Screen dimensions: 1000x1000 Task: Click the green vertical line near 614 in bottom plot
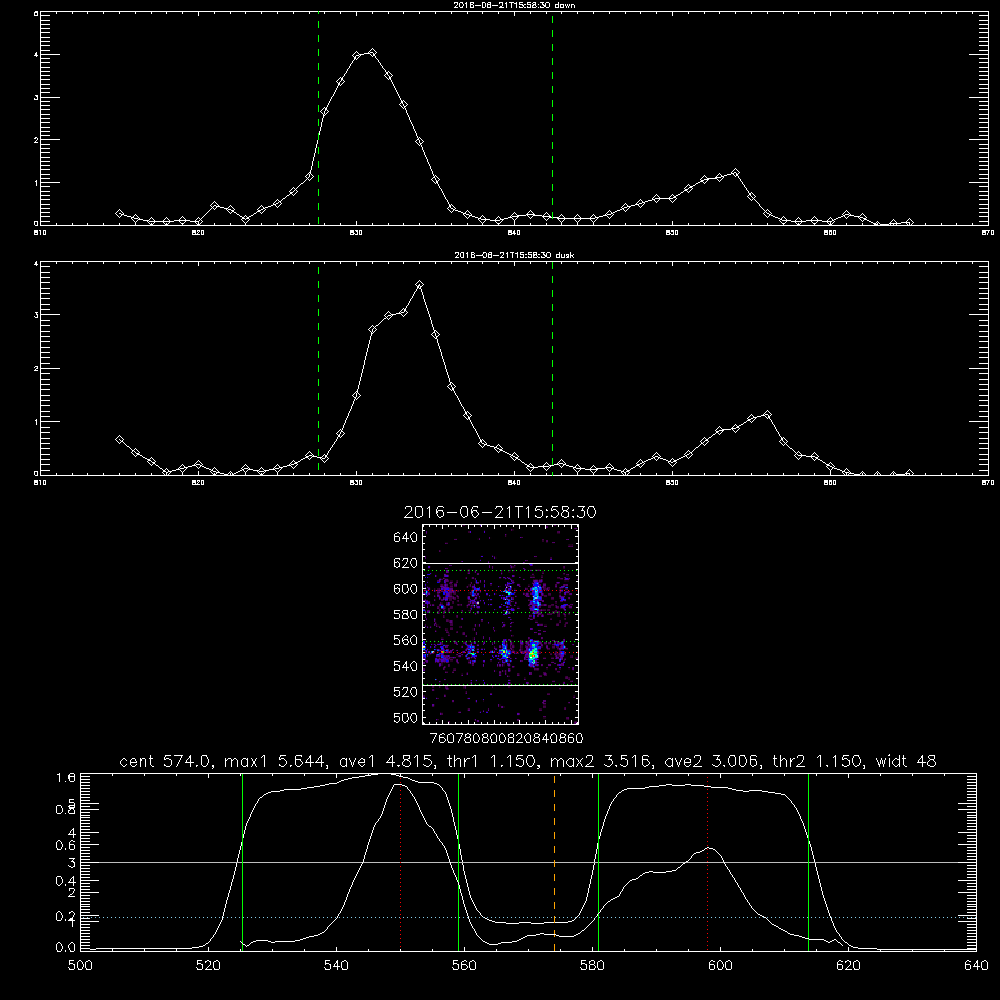tap(808, 862)
